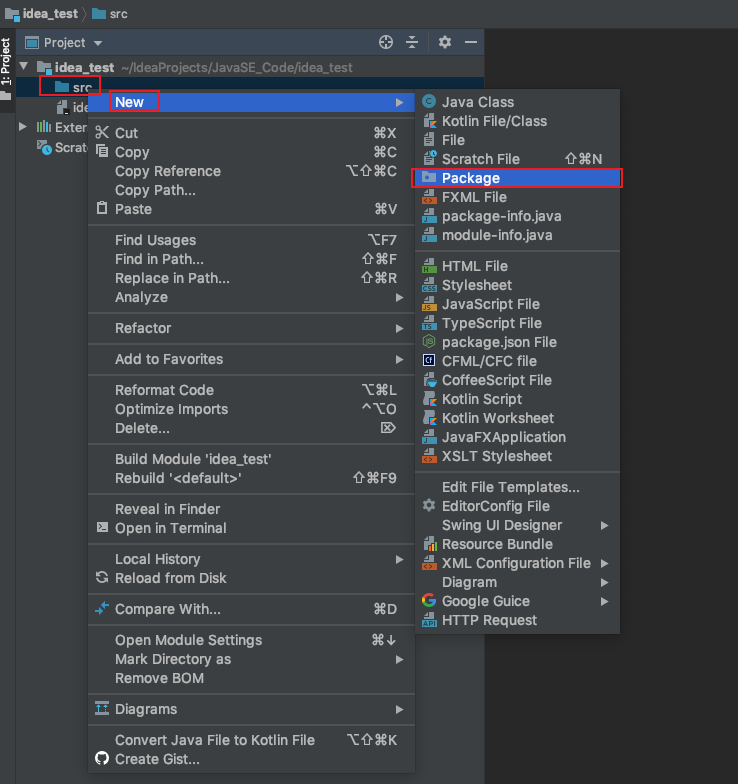Select Reformat Code menu entry

pyautogui.click(x=251, y=390)
